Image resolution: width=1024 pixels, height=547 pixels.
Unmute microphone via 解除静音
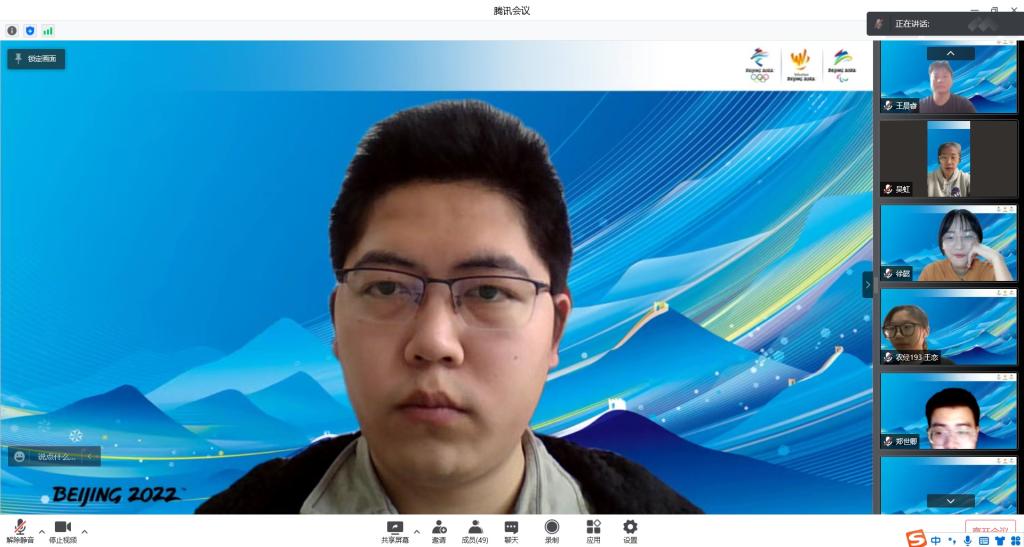coord(20,531)
